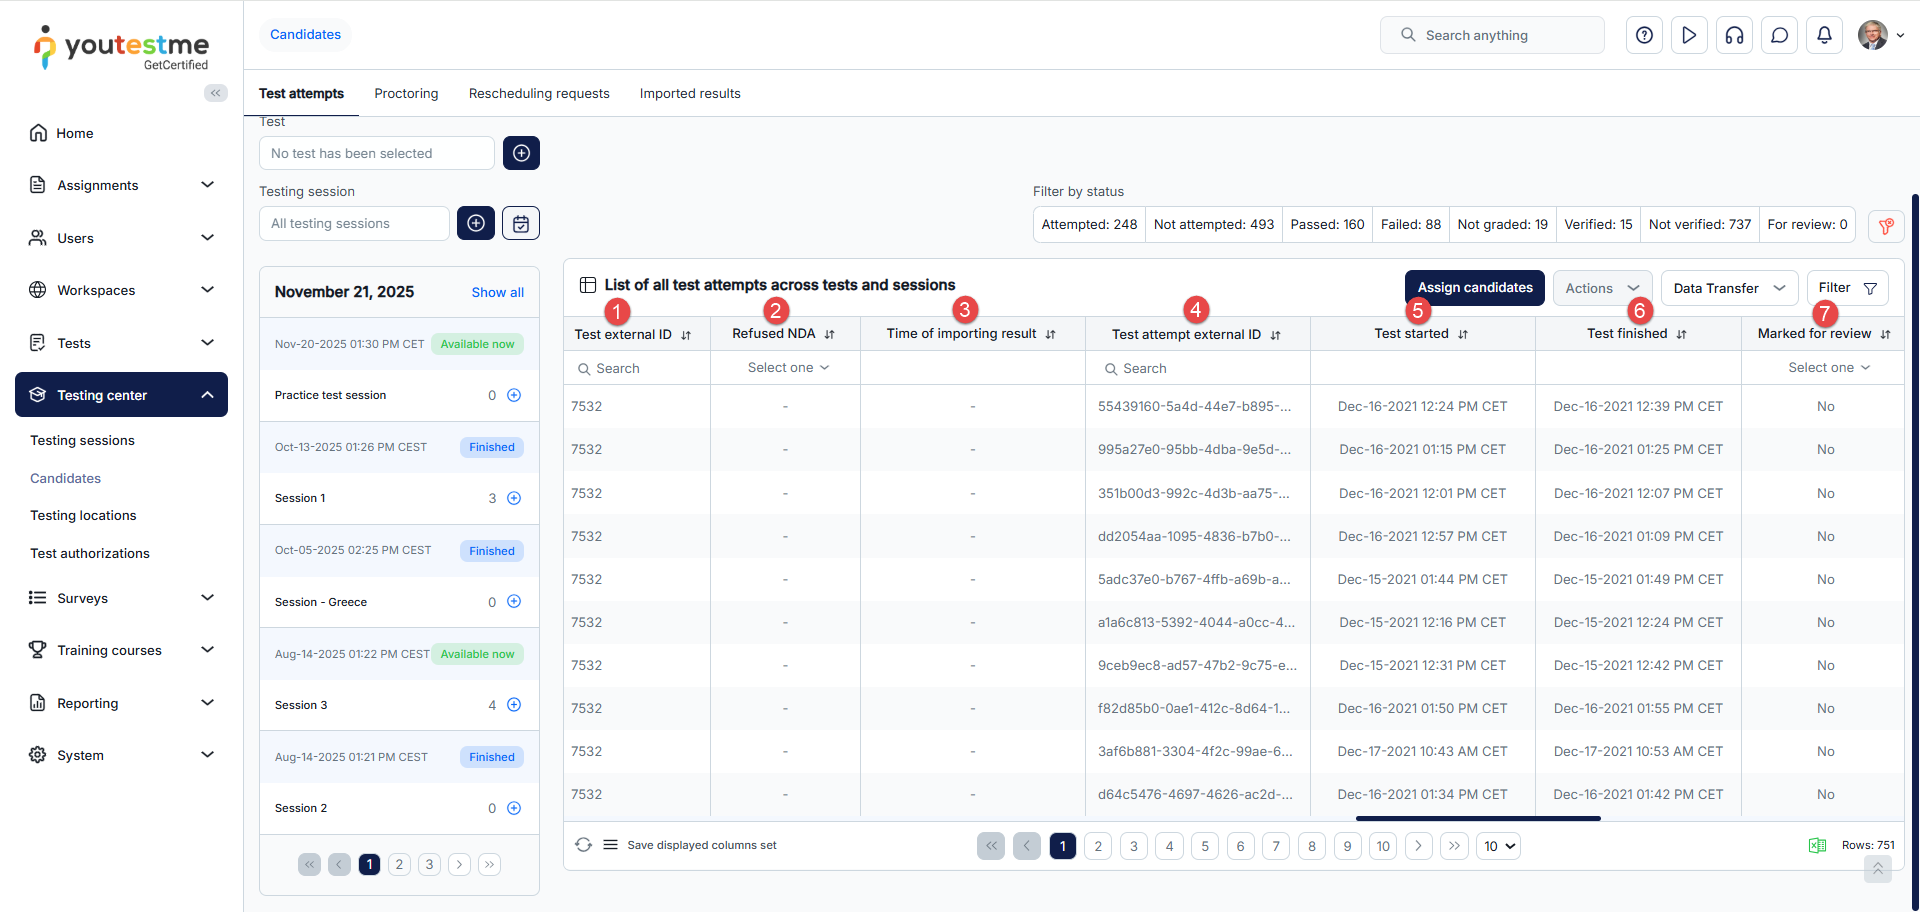Viewport: 1920px width, 912px height.
Task: Open the help question mark icon
Action: (x=1644, y=35)
